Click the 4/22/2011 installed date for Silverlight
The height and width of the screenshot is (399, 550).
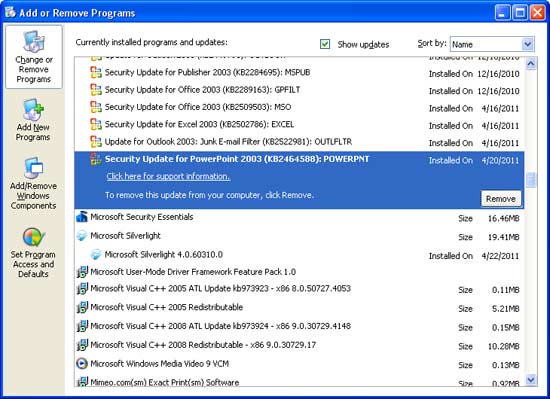[500, 256]
